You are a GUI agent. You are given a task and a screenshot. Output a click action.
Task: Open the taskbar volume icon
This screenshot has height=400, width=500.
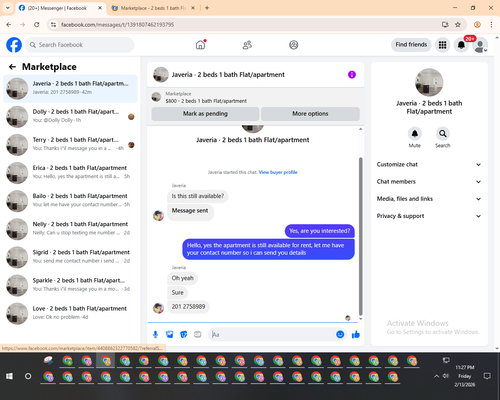[446, 376]
